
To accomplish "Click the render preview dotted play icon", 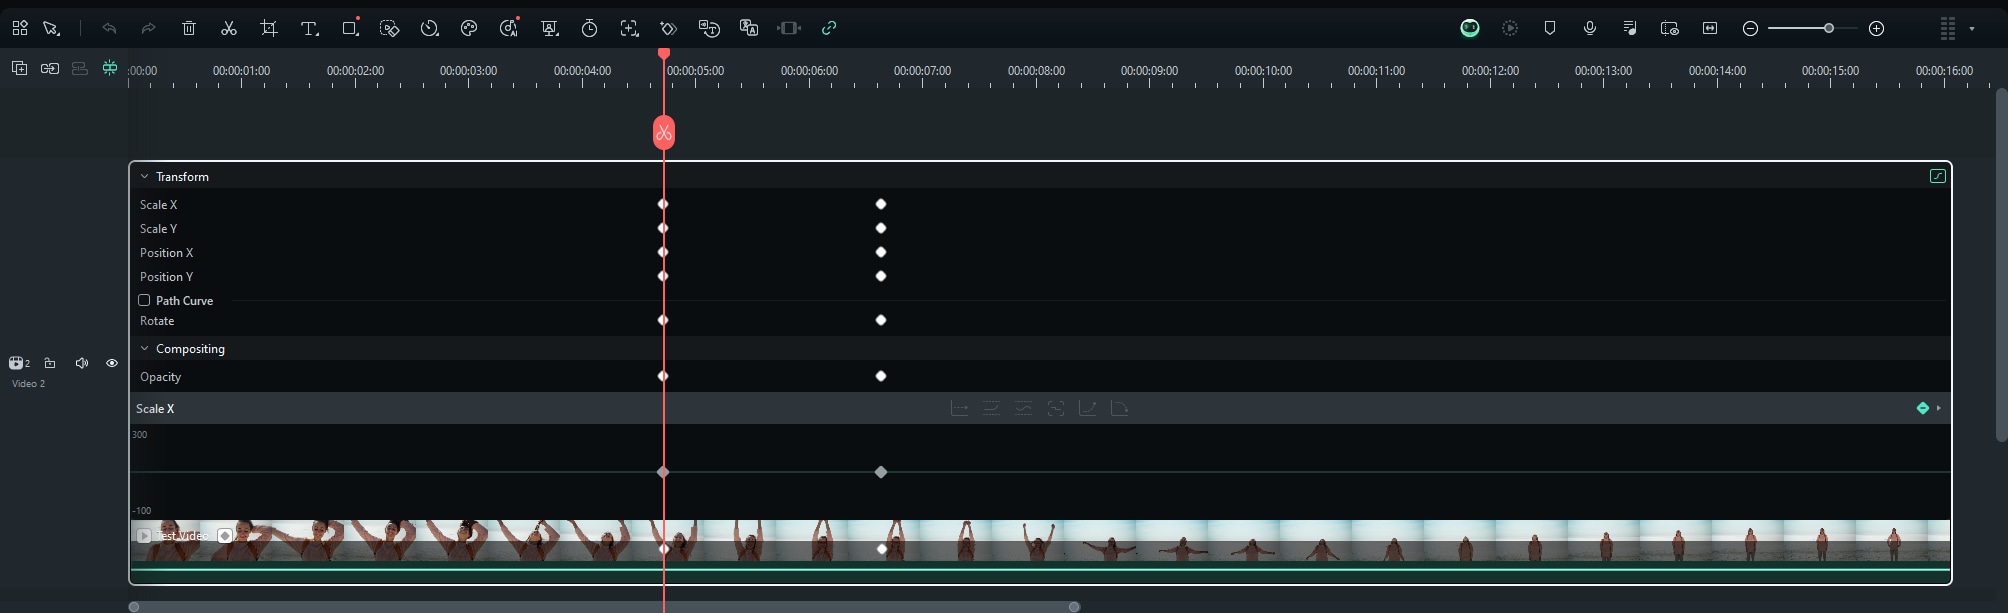I will click(x=1510, y=28).
